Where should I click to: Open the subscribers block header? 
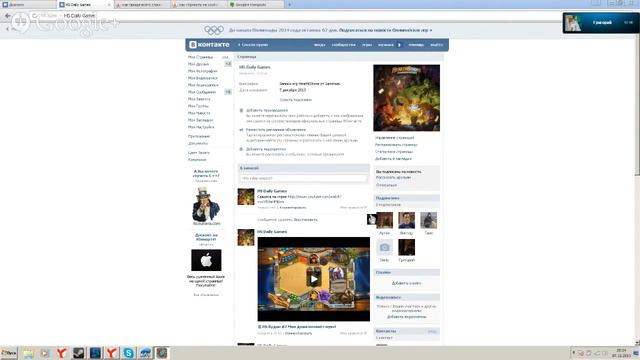coord(407,198)
